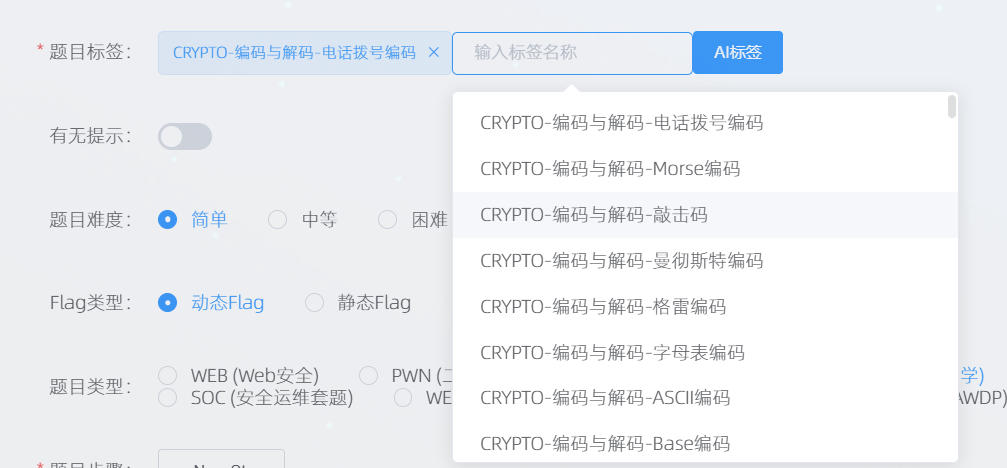This screenshot has width=1007, height=468.
Task: Click the AI标签 button
Action: [x=737, y=53]
